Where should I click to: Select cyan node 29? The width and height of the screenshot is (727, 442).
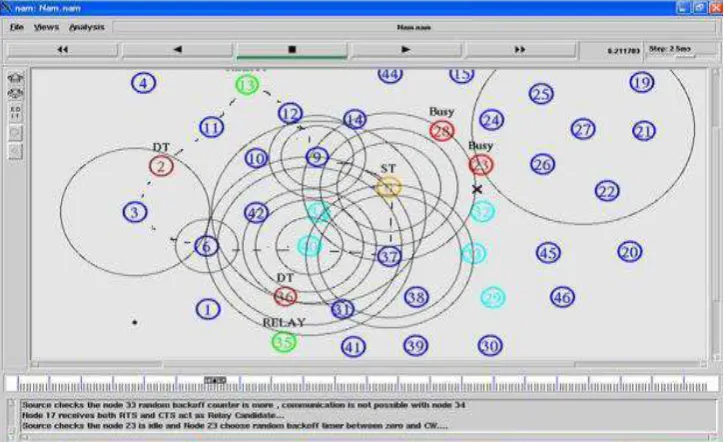tap(492, 298)
